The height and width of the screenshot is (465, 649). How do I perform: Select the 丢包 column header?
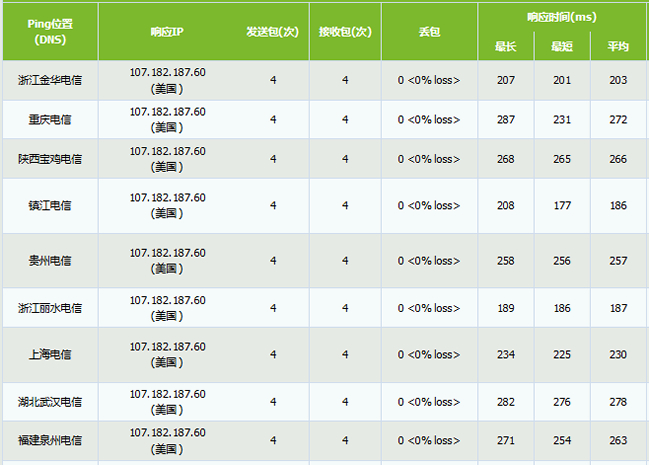(x=428, y=31)
